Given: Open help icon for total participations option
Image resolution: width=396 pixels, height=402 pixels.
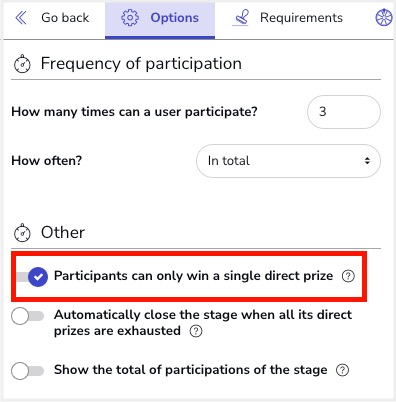Looking at the screenshot, I should [x=342, y=370].
